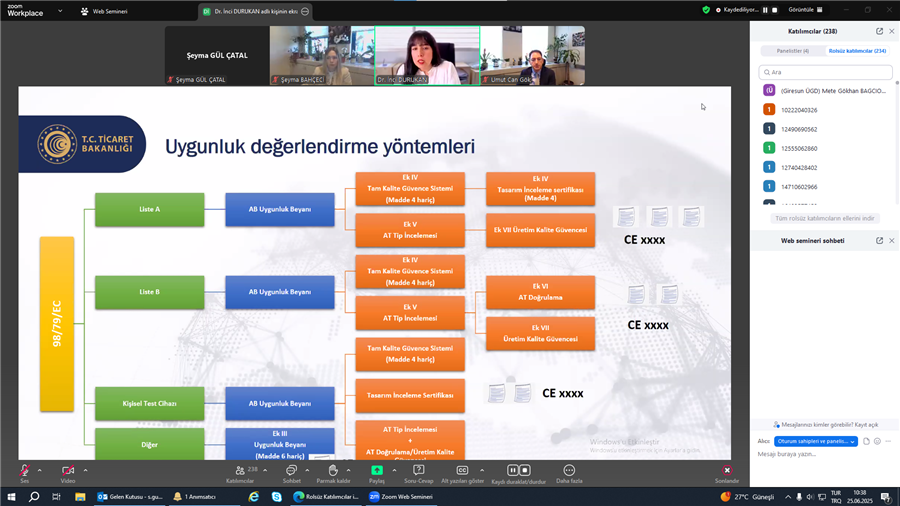This screenshot has width=900, height=506.
Task: Click 'Tüm rolsüz katılımcıların ellerini indir'
Action: 824,218
